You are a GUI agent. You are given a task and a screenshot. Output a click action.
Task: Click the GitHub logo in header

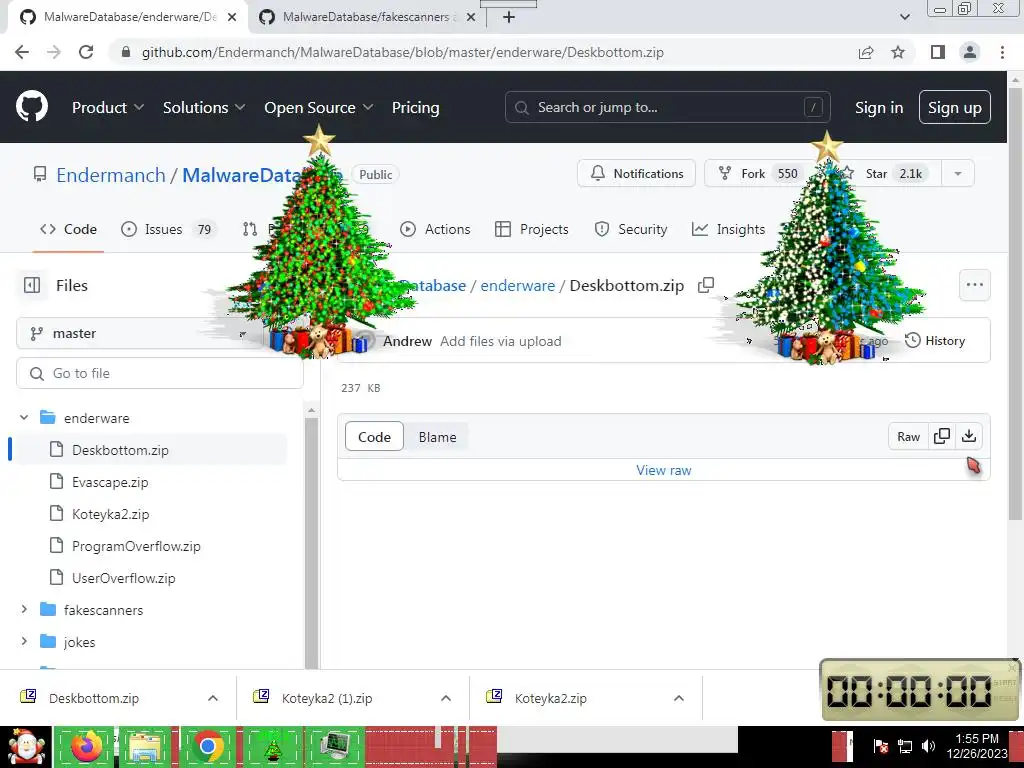31,107
